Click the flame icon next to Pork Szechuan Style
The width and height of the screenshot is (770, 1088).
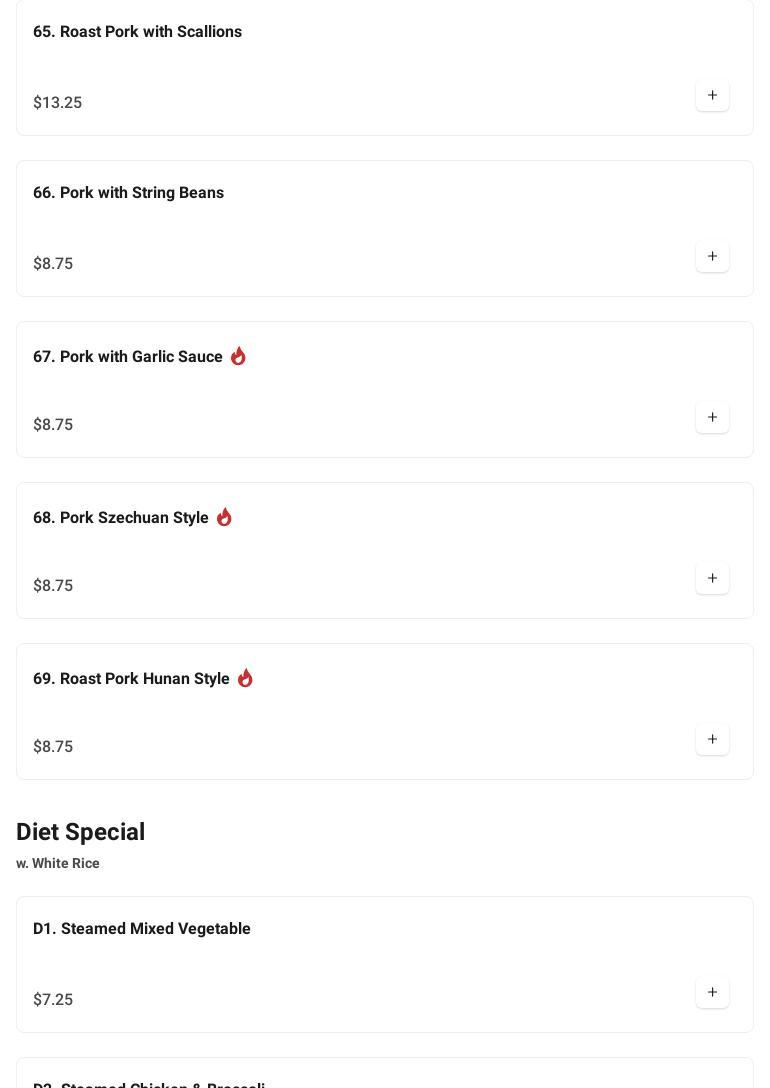point(224,517)
